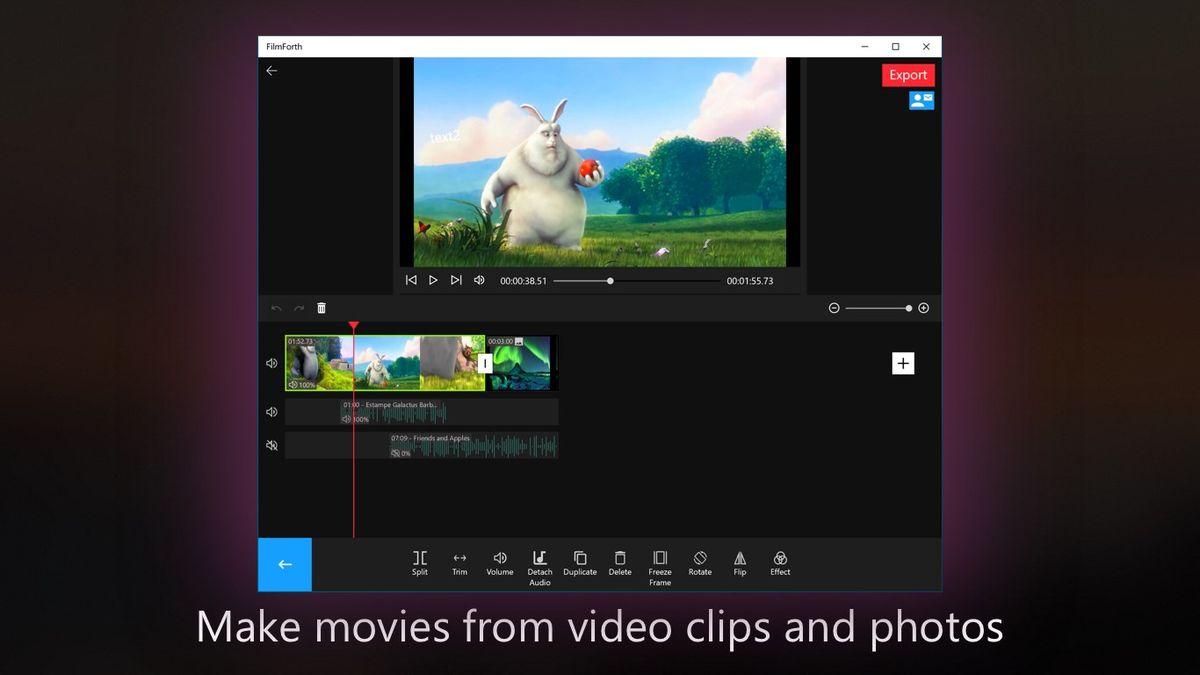The image size is (1200, 675).
Task: Click the timeline zoom slider handle
Action: 909,308
